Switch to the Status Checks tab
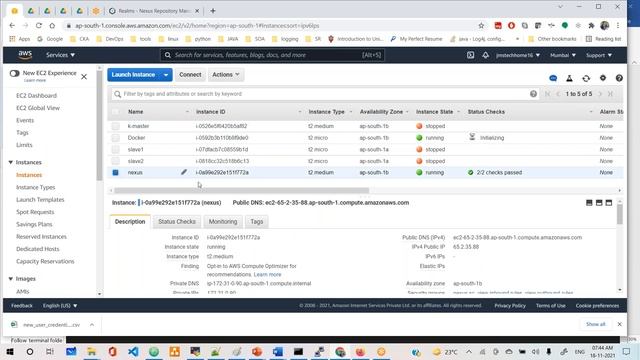The image size is (640, 360). click(x=177, y=222)
